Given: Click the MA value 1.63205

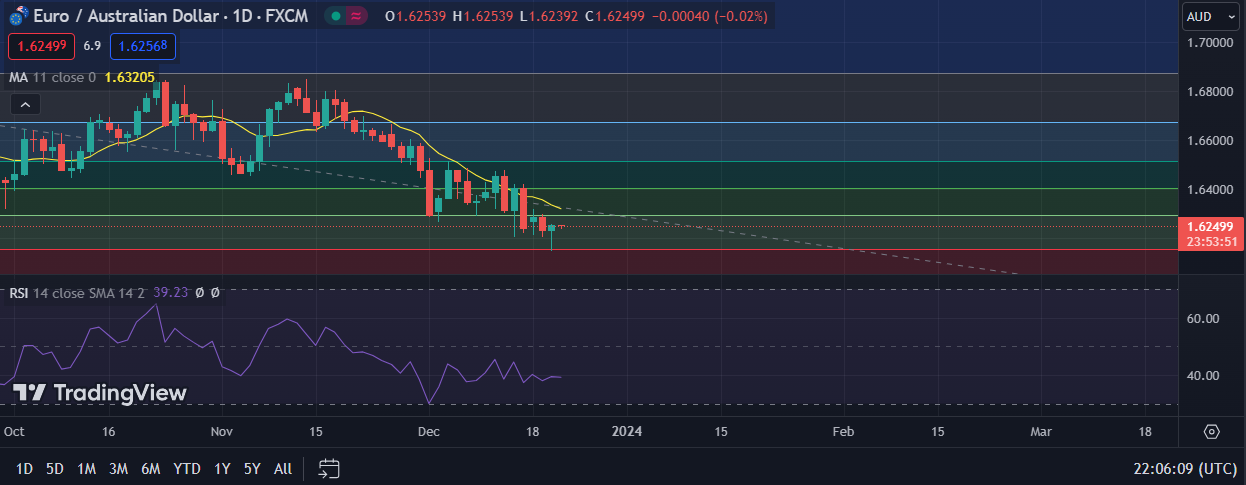Looking at the screenshot, I should click(x=129, y=77).
